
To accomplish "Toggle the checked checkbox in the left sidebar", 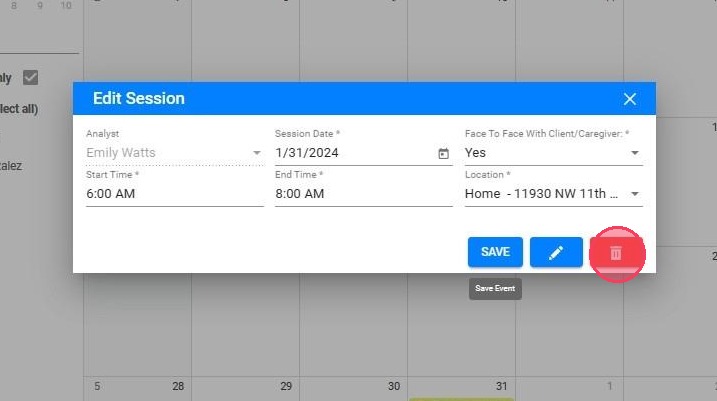I will (x=30, y=78).
